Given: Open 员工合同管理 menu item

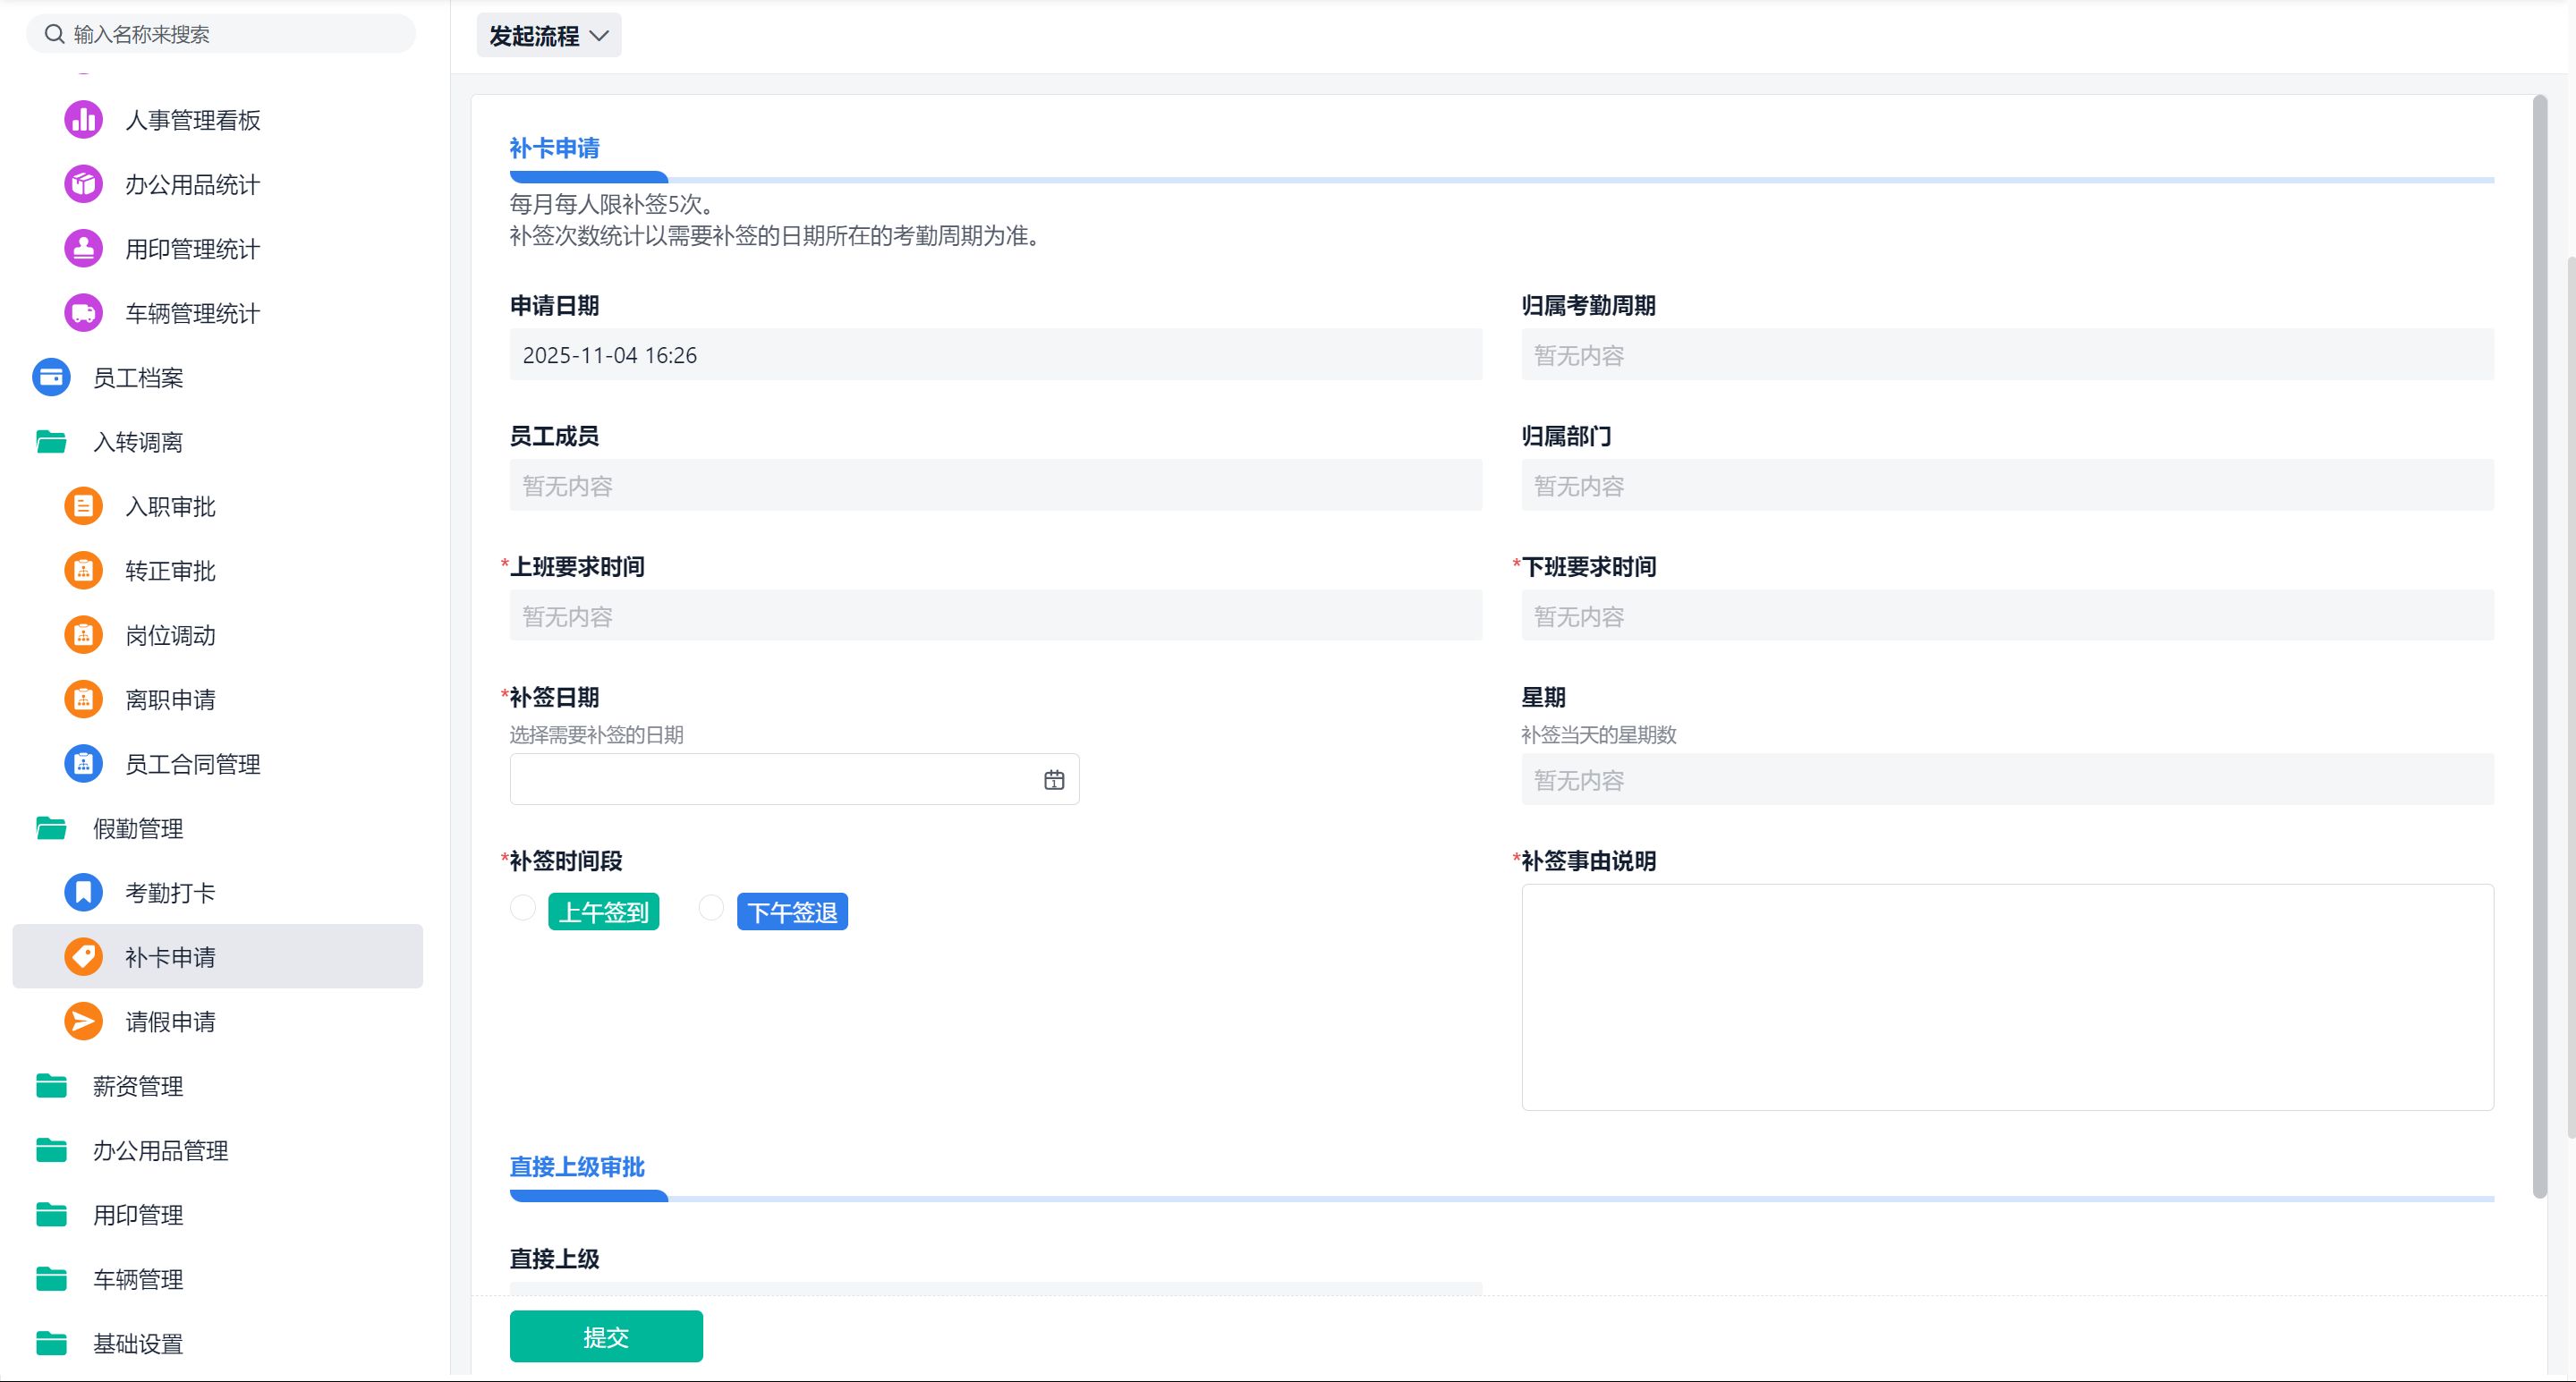Looking at the screenshot, I should point(192,764).
